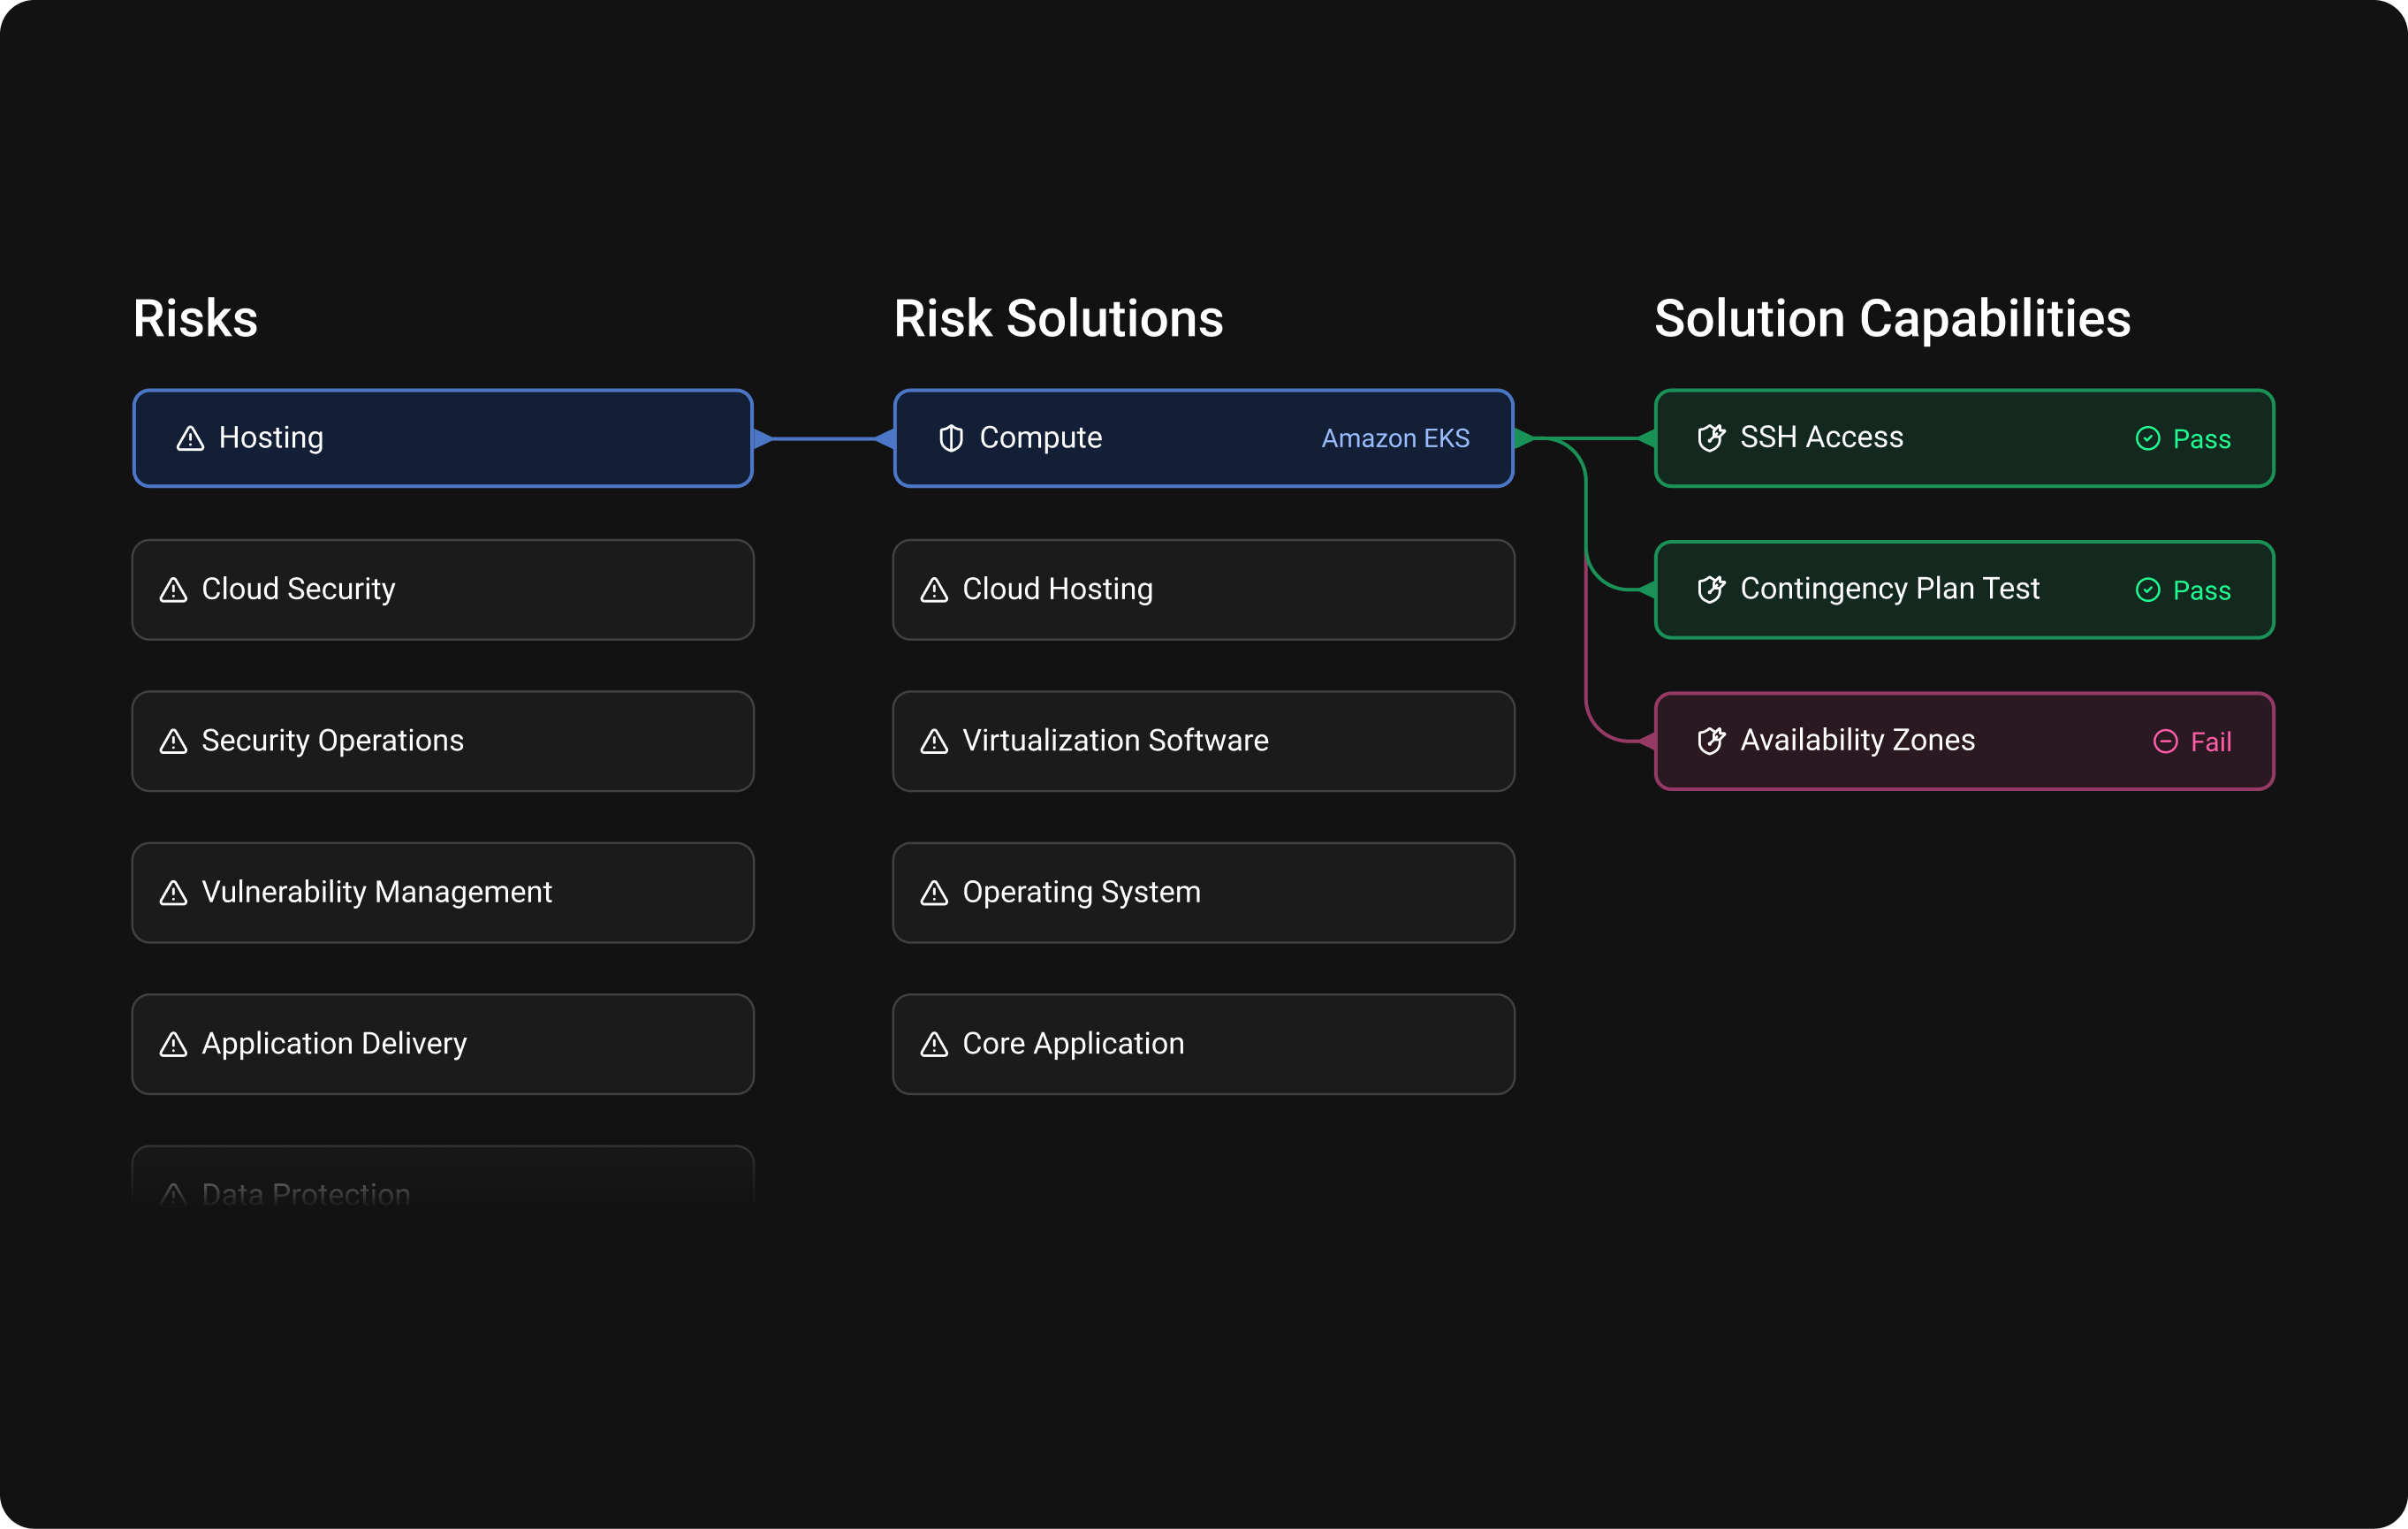Screen dimensions: 2408x1529
Task: Click shield-check icon on Availability Zones card
Action: pyautogui.click(x=1711, y=741)
